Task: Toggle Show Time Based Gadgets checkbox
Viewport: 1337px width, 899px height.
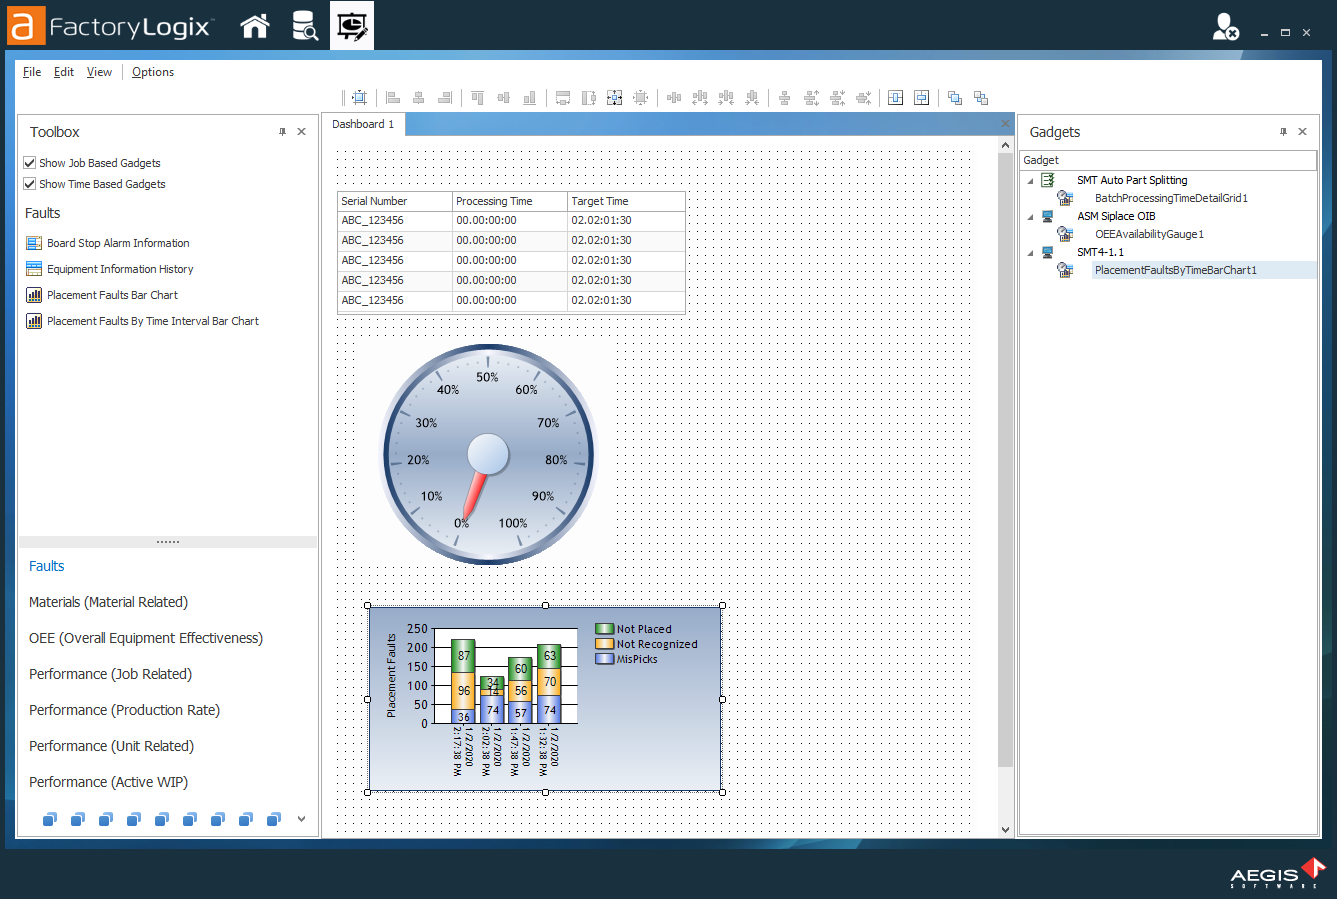Action: click(x=30, y=184)
